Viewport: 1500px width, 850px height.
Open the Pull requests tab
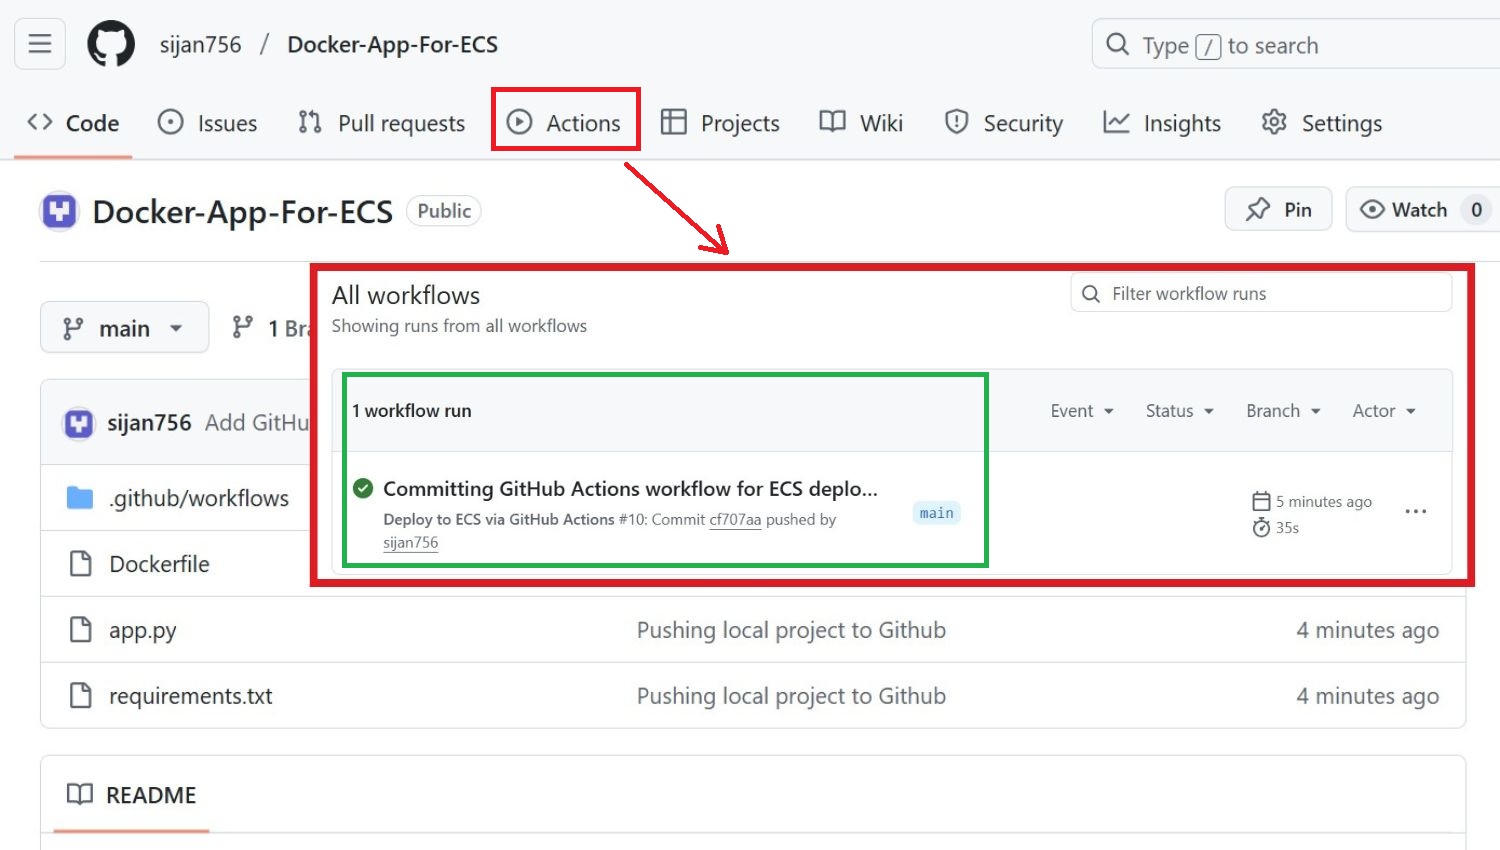click(x=380, y=122)
